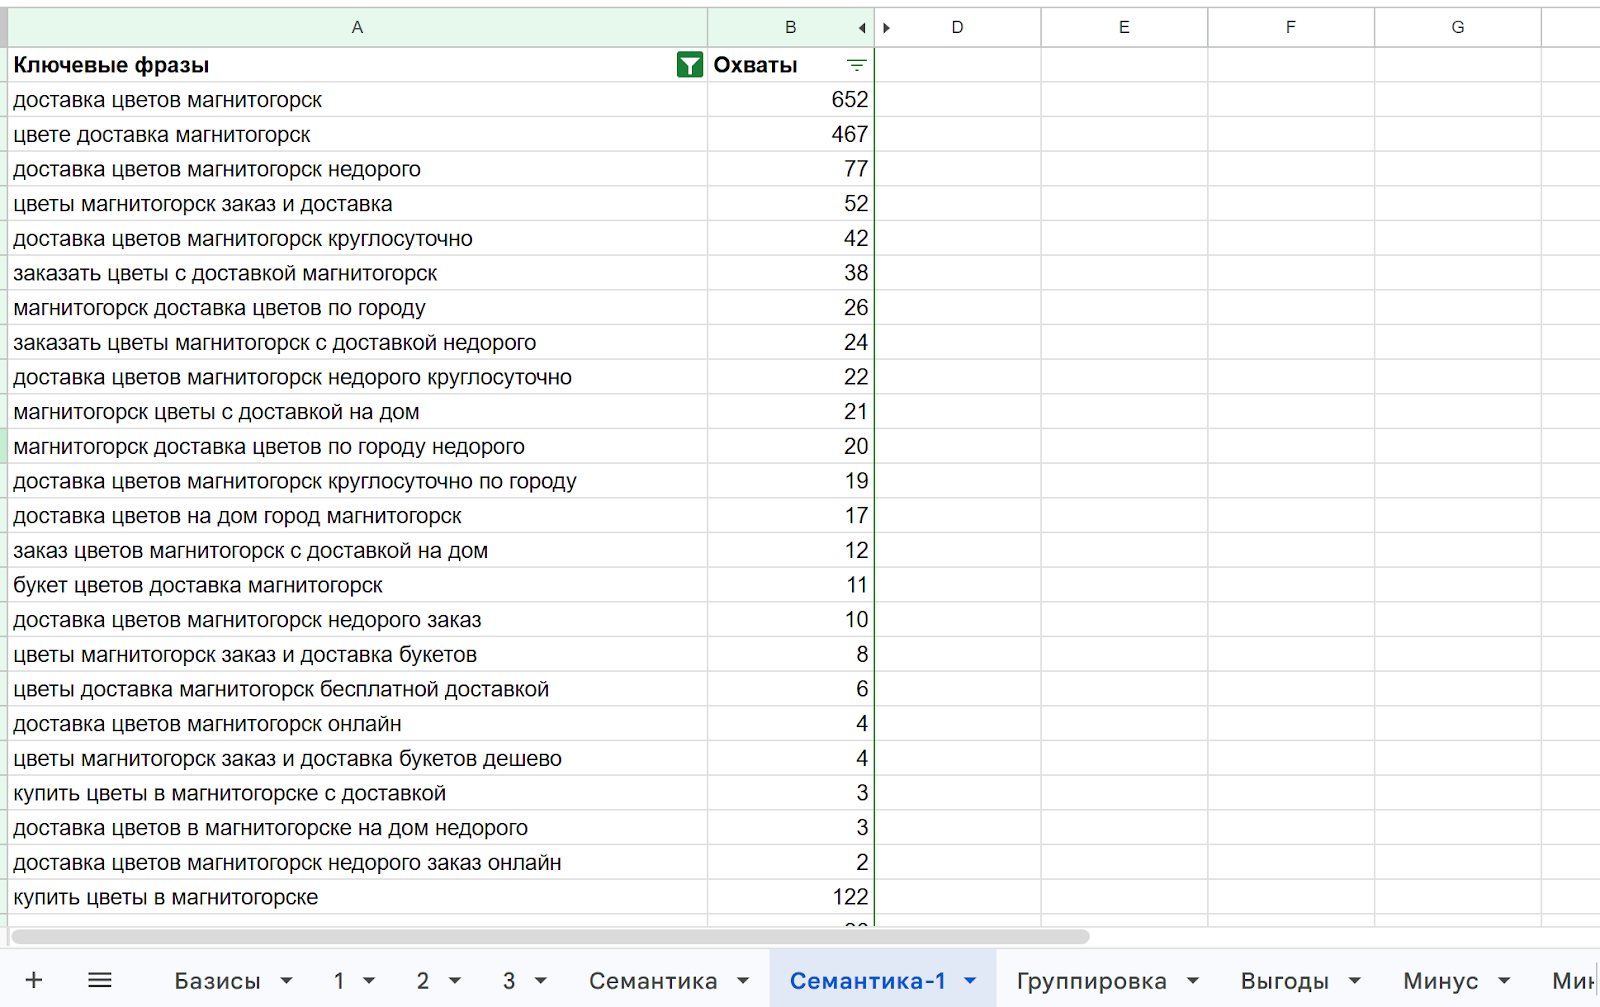Open dropdown arrow on Группировка tab

click(x=1193, y=981)
